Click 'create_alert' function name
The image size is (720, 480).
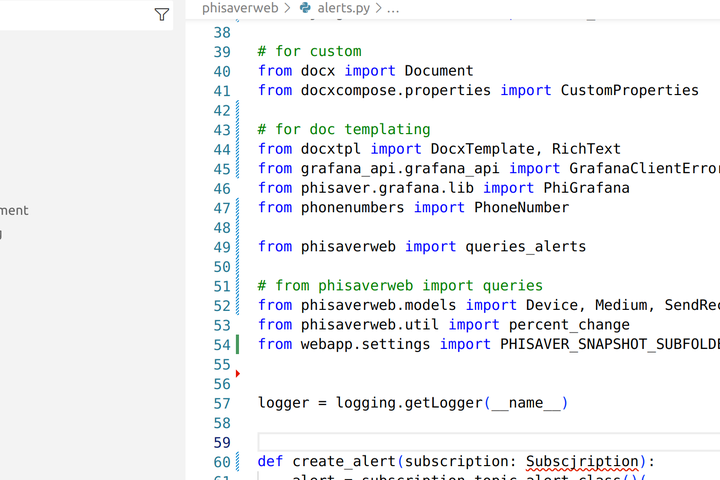coord(344,461)
